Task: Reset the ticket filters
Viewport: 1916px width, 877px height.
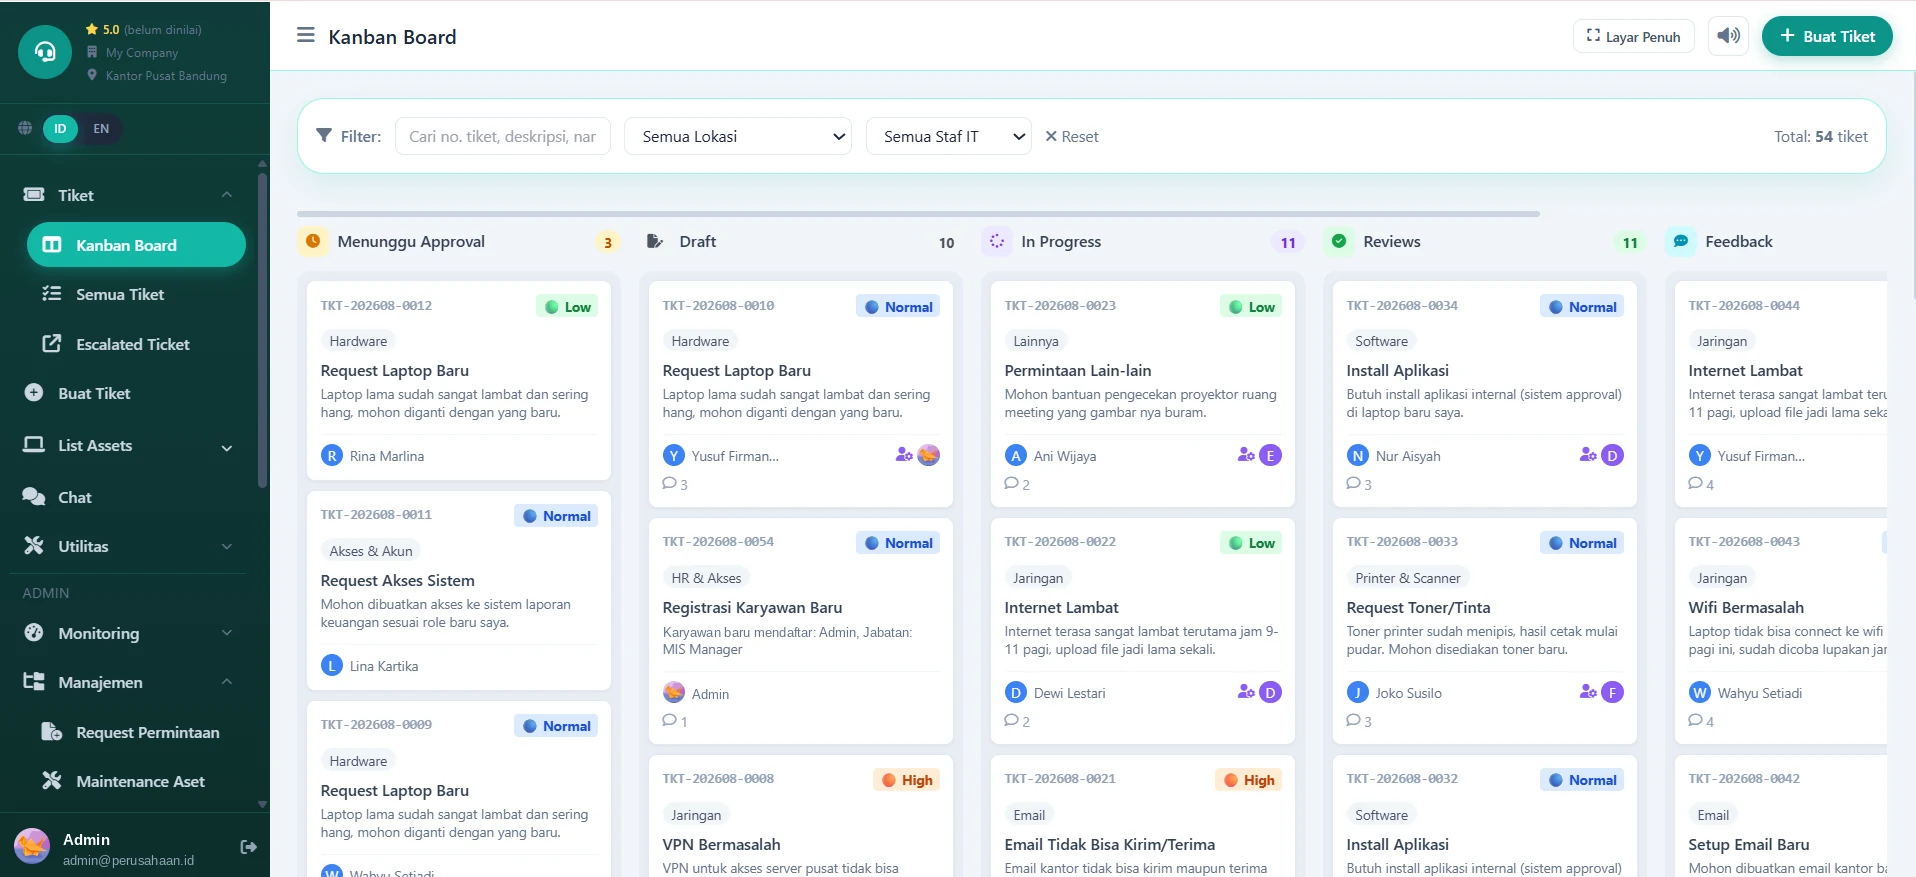Action: tap(1072, 136)
